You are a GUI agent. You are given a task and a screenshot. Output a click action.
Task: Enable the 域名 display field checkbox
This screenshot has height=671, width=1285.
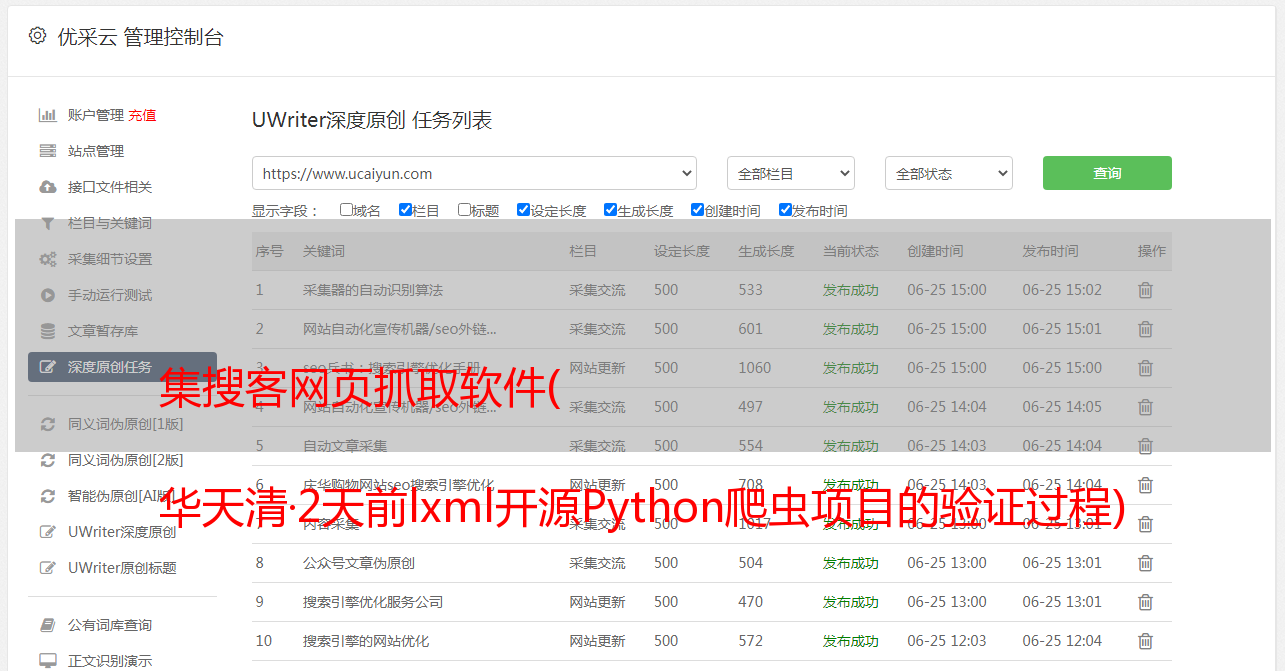point(346,210)
